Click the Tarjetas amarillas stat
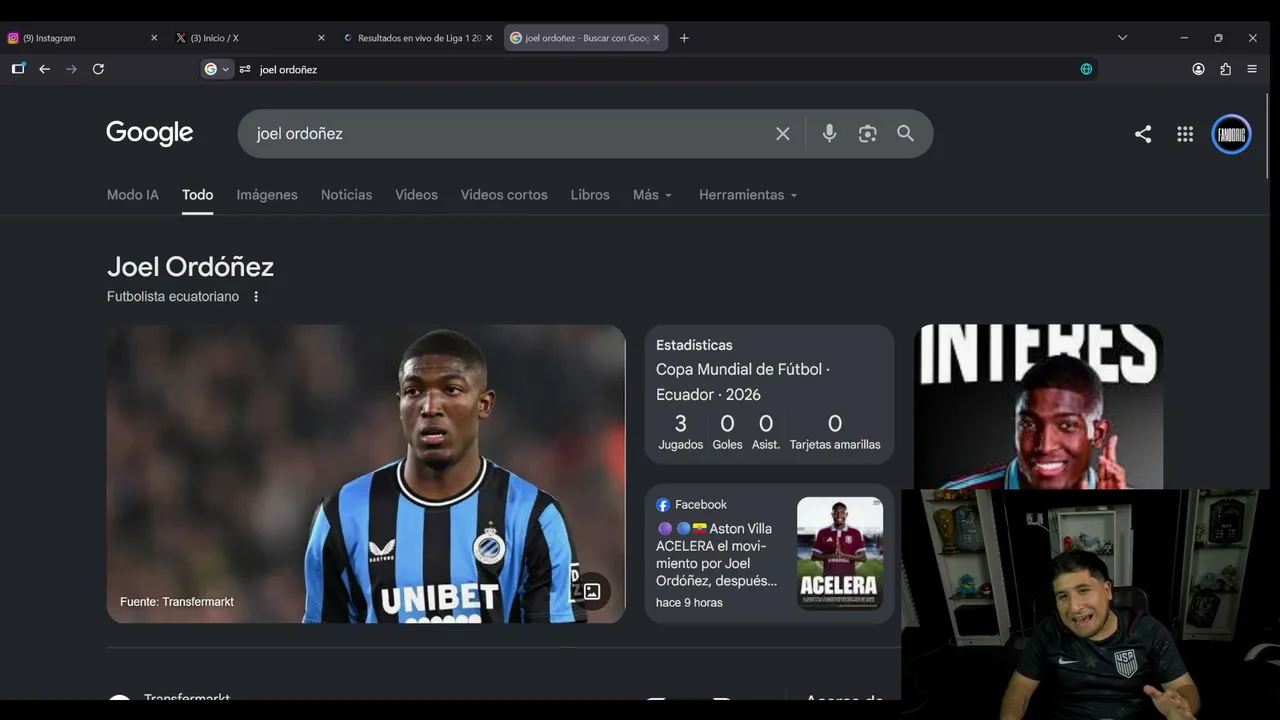1280x720 pixels. [x=835, y=433]
